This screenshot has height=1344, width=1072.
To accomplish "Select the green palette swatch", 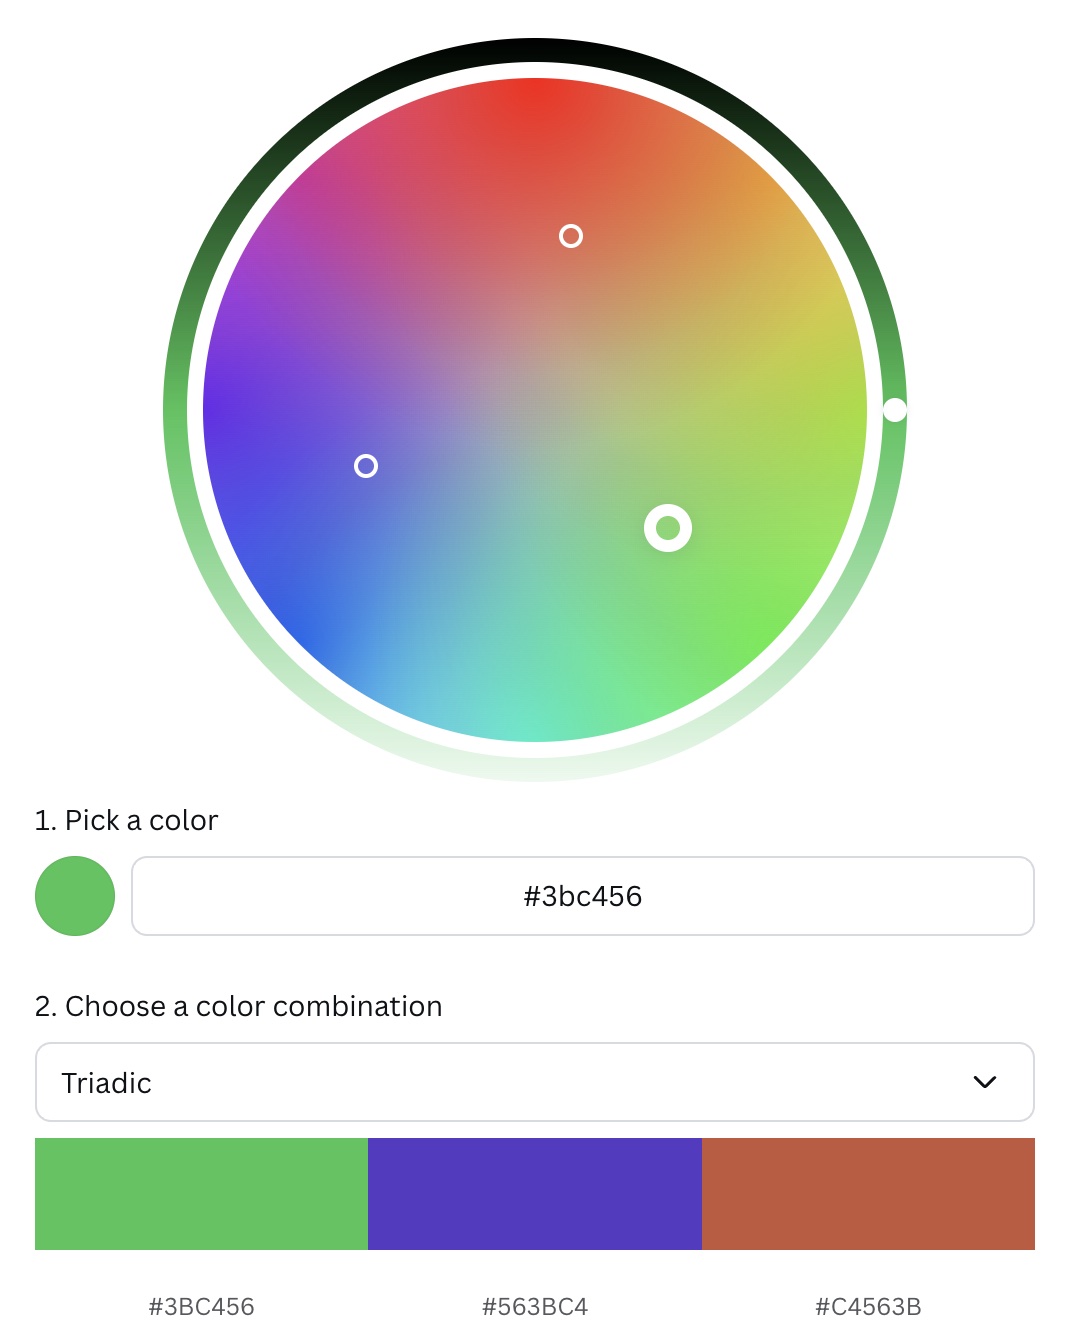I will click(201, 1194).
